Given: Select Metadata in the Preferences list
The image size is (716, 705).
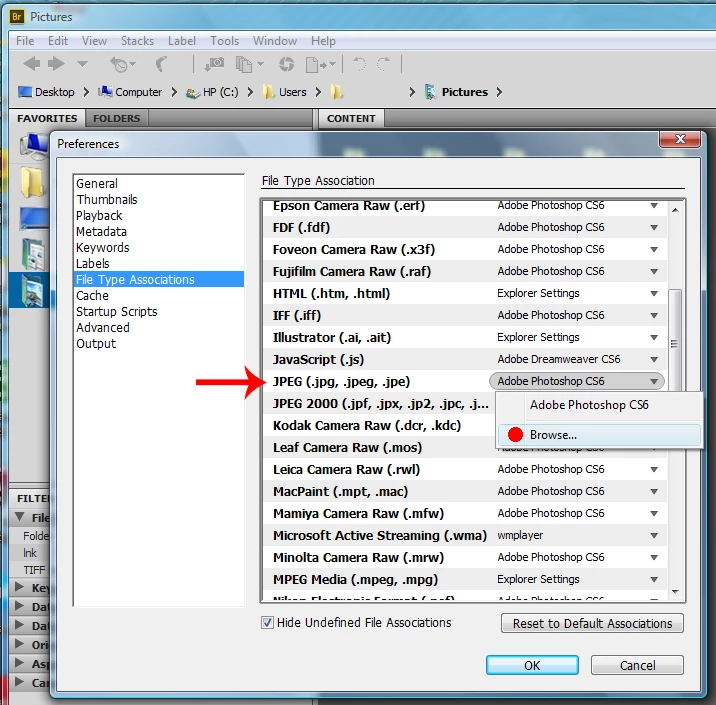Looking at the screenshot, I should [101, 231].
